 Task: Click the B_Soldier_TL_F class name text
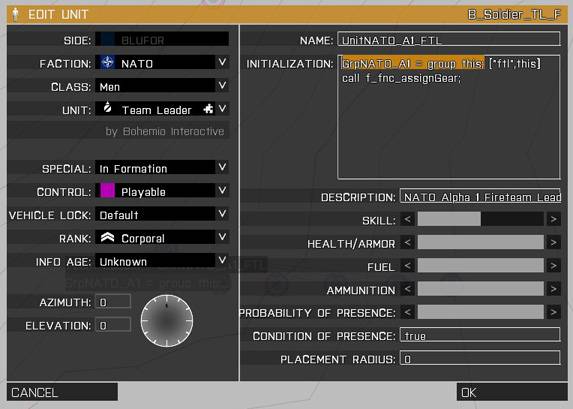coord(514,15)
